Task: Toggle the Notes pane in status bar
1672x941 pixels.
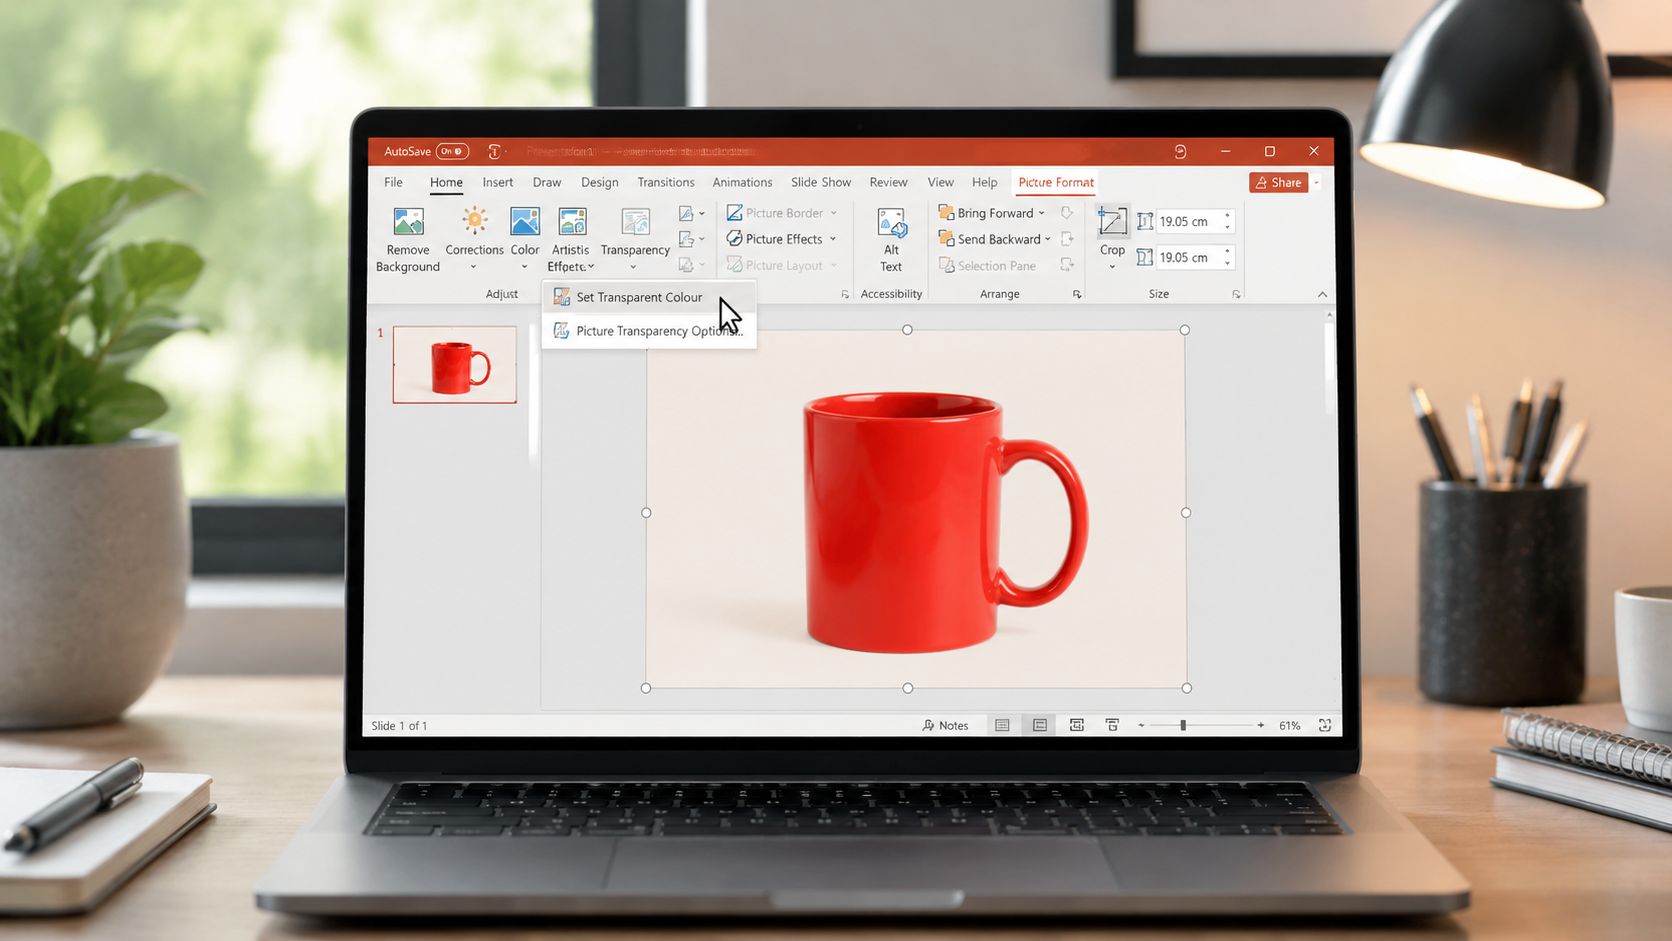Action: 945,725
